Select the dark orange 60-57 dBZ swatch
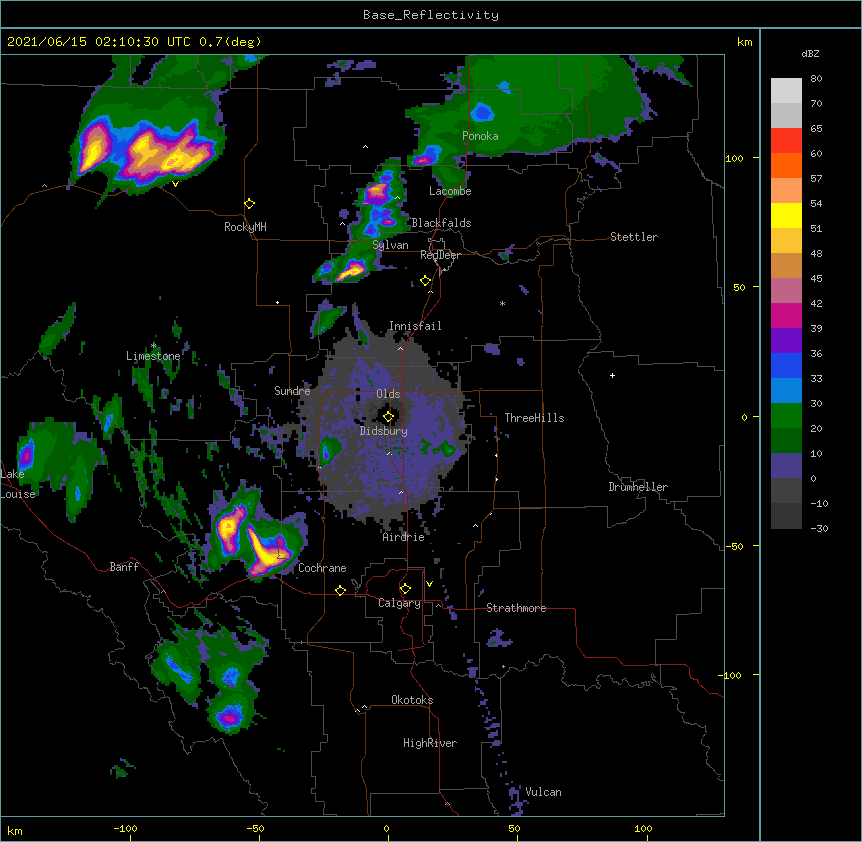 [786, 165]
